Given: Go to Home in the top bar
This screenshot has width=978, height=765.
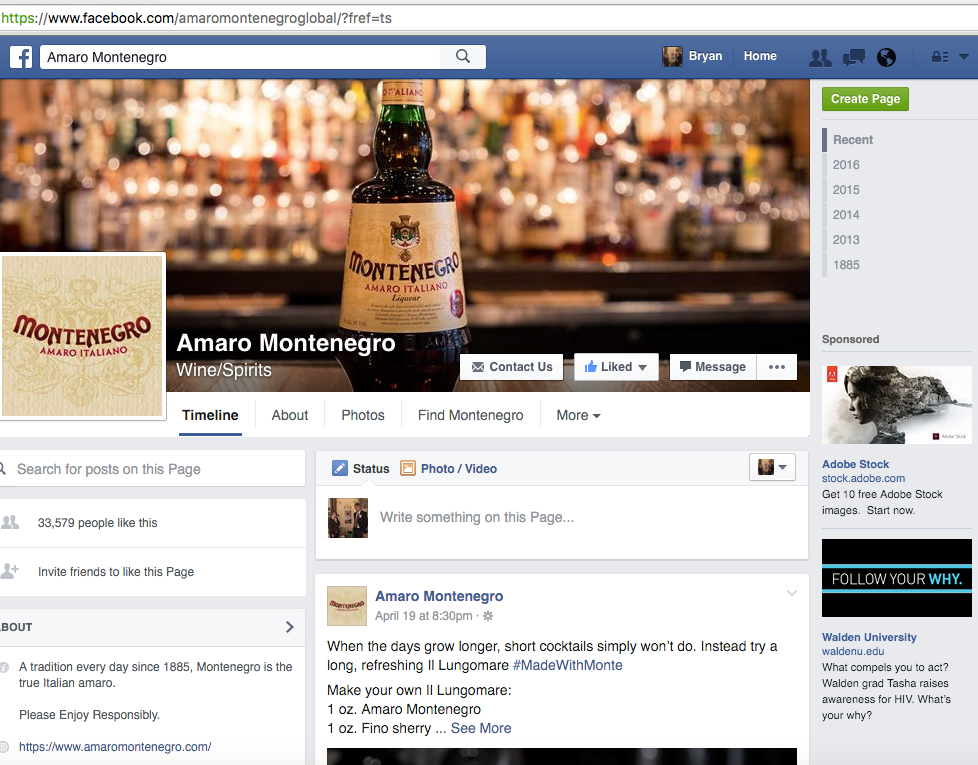Looking at the screenshot, I should click(x=760, y=56).
